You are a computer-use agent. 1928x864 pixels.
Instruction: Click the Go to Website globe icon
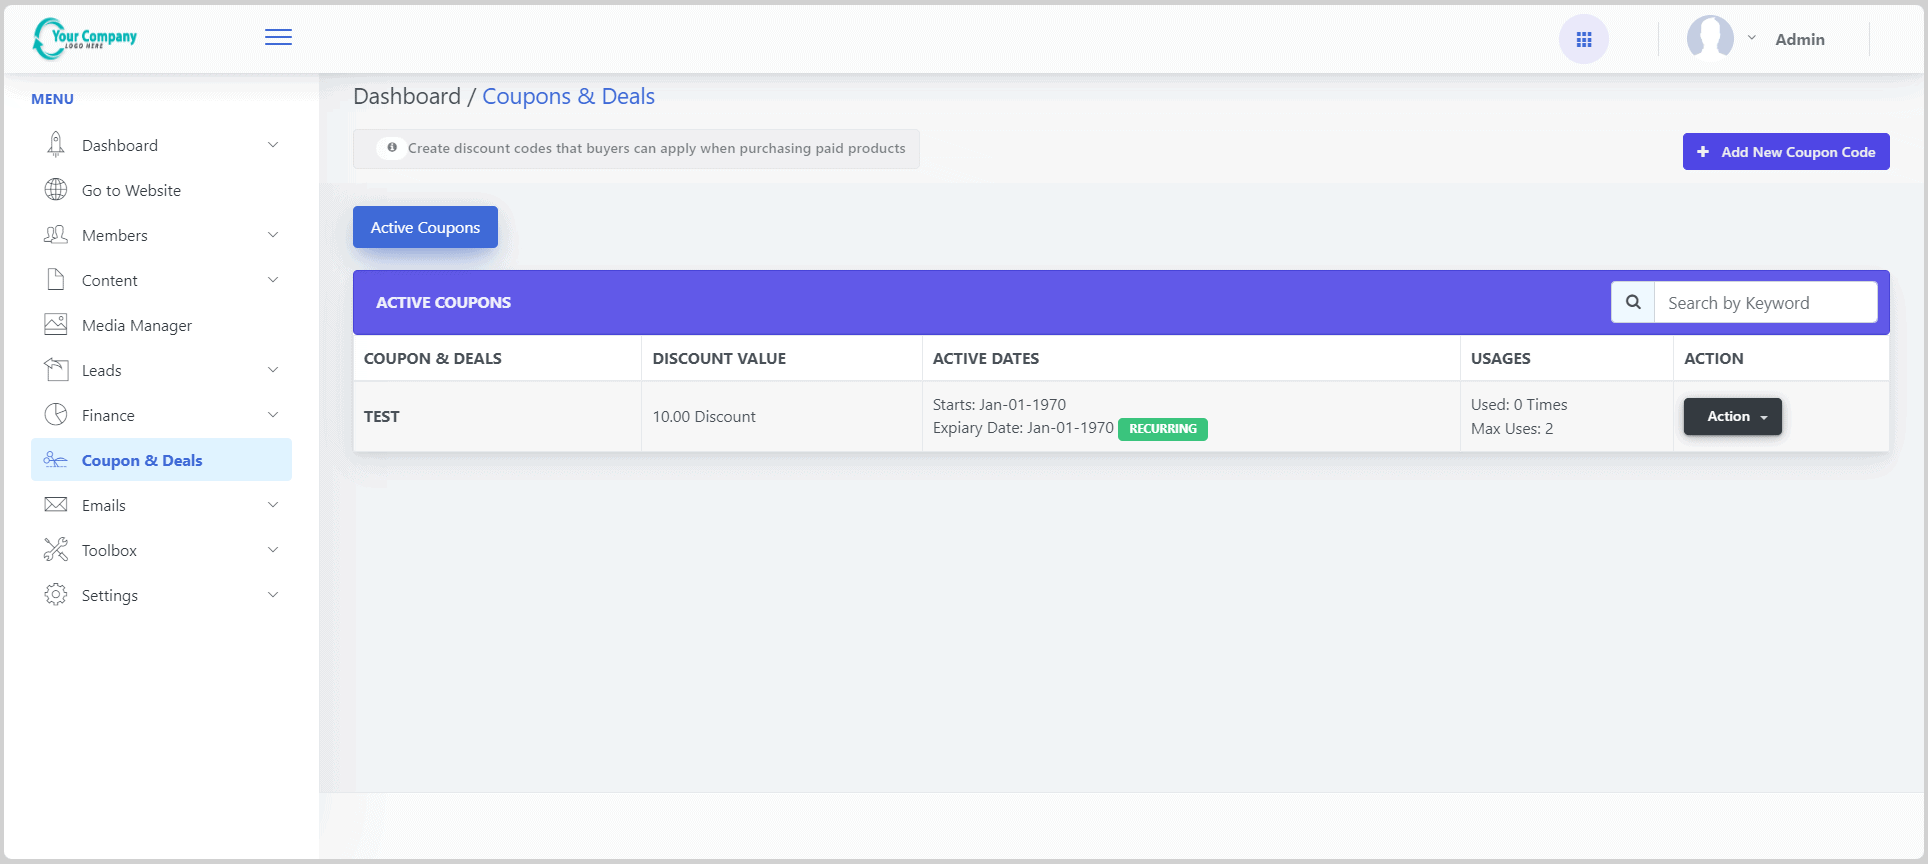point(56,190)
